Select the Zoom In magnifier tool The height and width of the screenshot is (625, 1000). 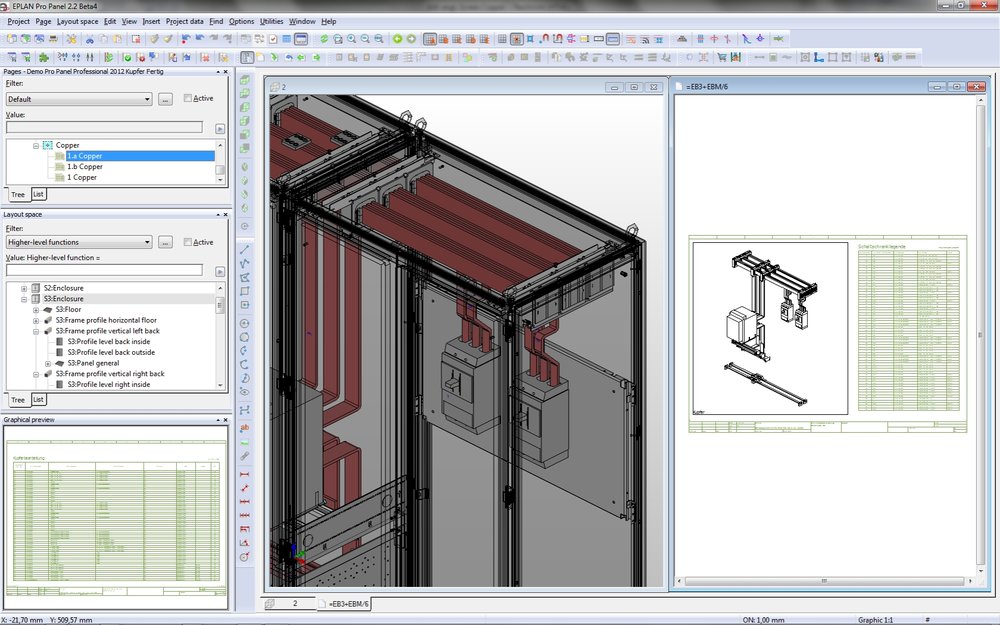(x=352, y=38)
